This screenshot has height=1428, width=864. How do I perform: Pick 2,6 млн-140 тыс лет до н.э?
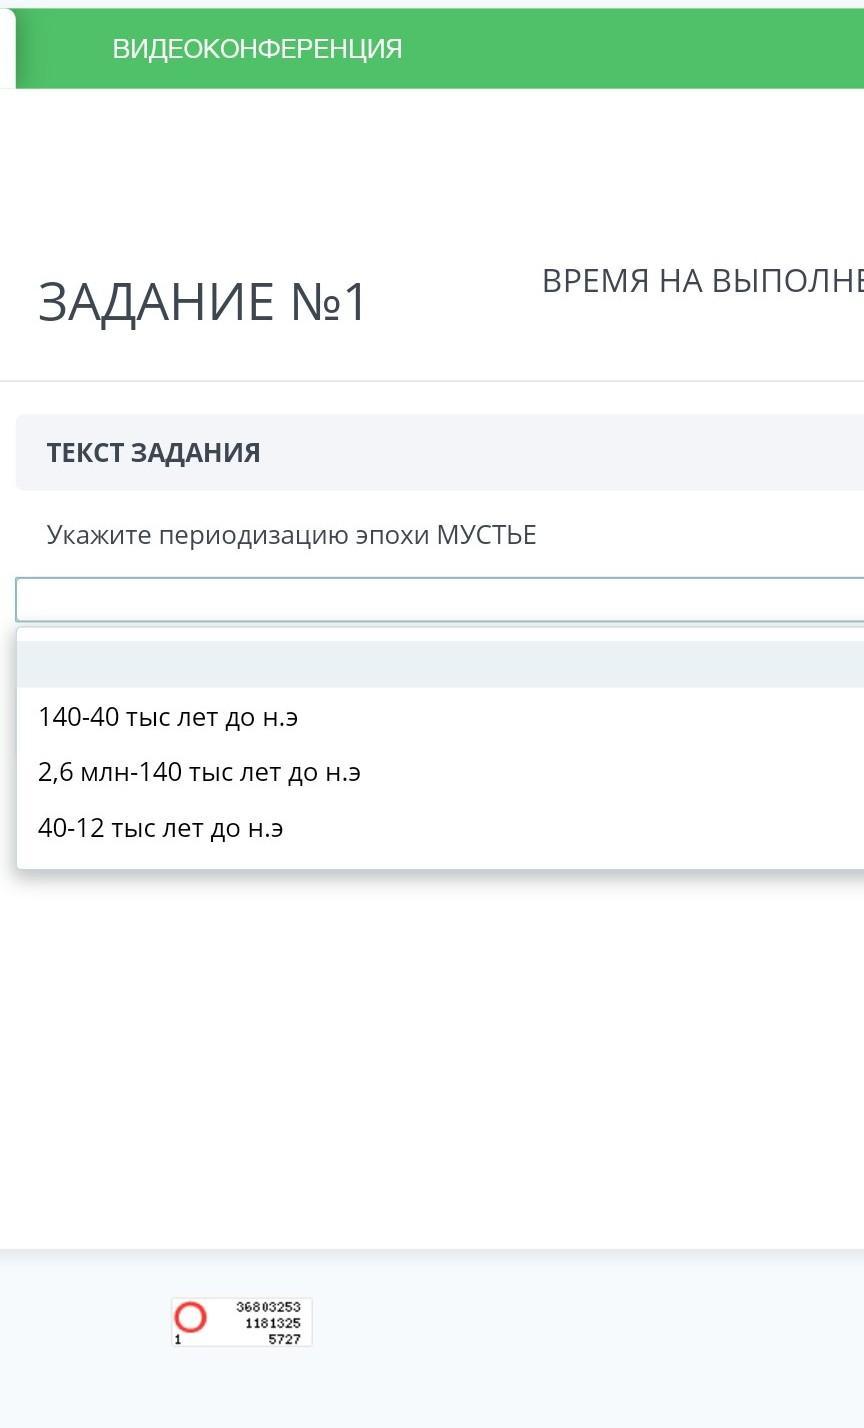(199, 772)
